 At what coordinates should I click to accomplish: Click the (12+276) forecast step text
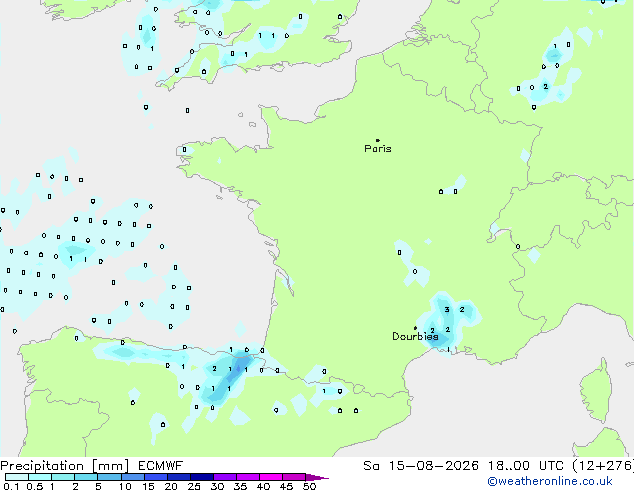click(603, 466)
